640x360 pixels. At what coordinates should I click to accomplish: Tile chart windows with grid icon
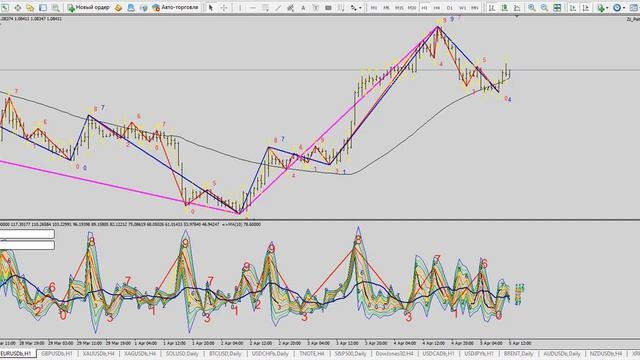[557, 8]
